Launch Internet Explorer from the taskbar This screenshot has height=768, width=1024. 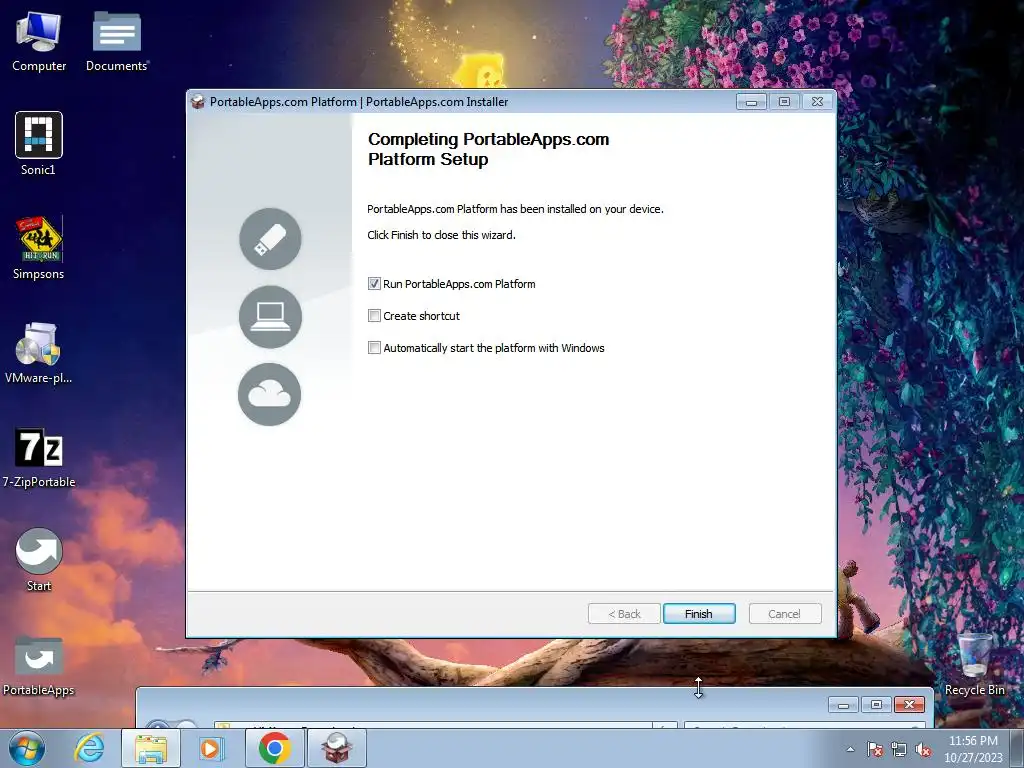pos(89,748)
